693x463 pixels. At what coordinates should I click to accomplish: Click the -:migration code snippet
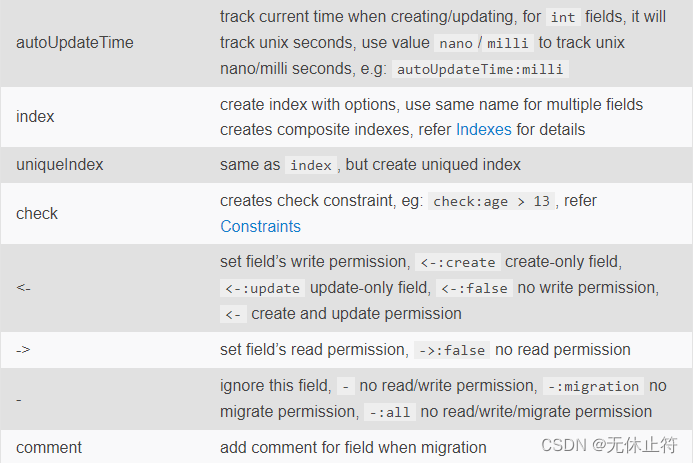click(593, 387)
